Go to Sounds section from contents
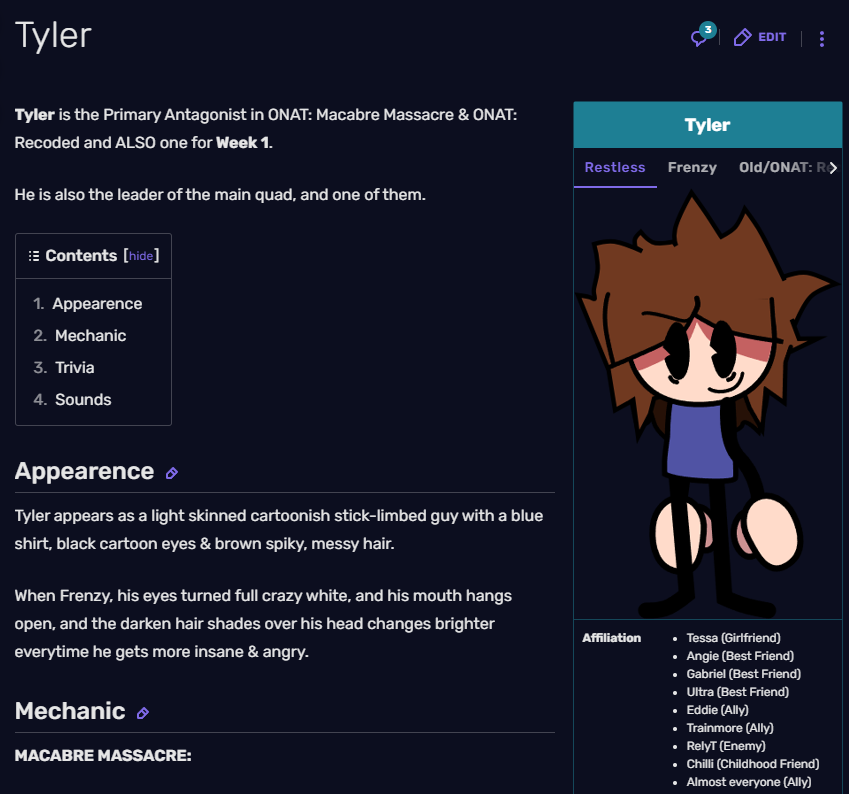Image resolution: width=849 pixels, height=794 pixels. coord(83,400)
